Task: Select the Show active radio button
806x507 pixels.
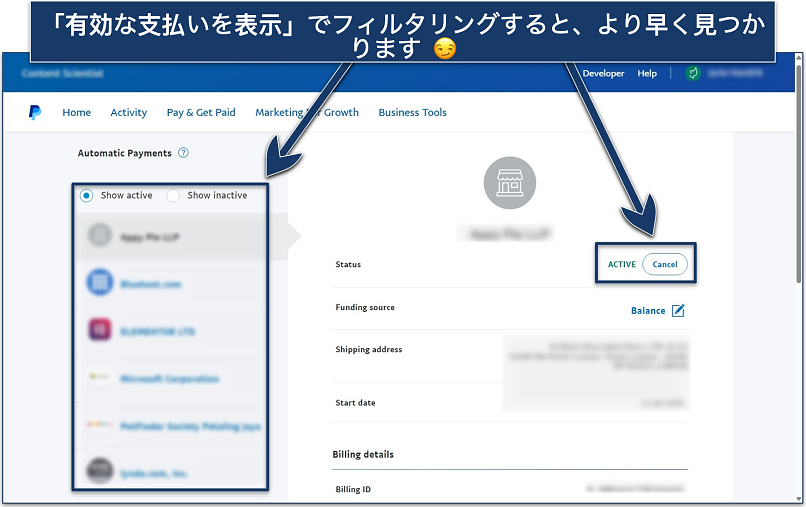Action: pos(87,196)
